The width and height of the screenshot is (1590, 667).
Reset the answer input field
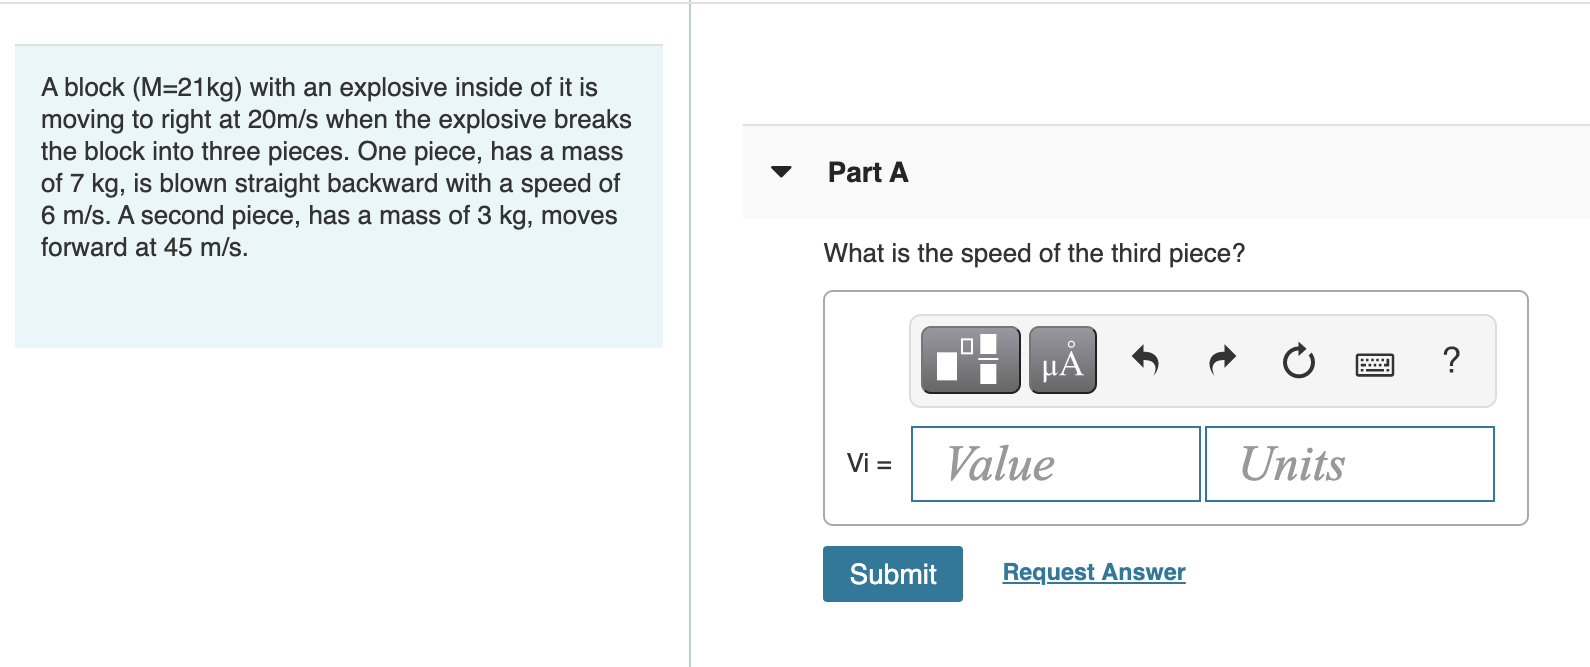pos(1296,363)
